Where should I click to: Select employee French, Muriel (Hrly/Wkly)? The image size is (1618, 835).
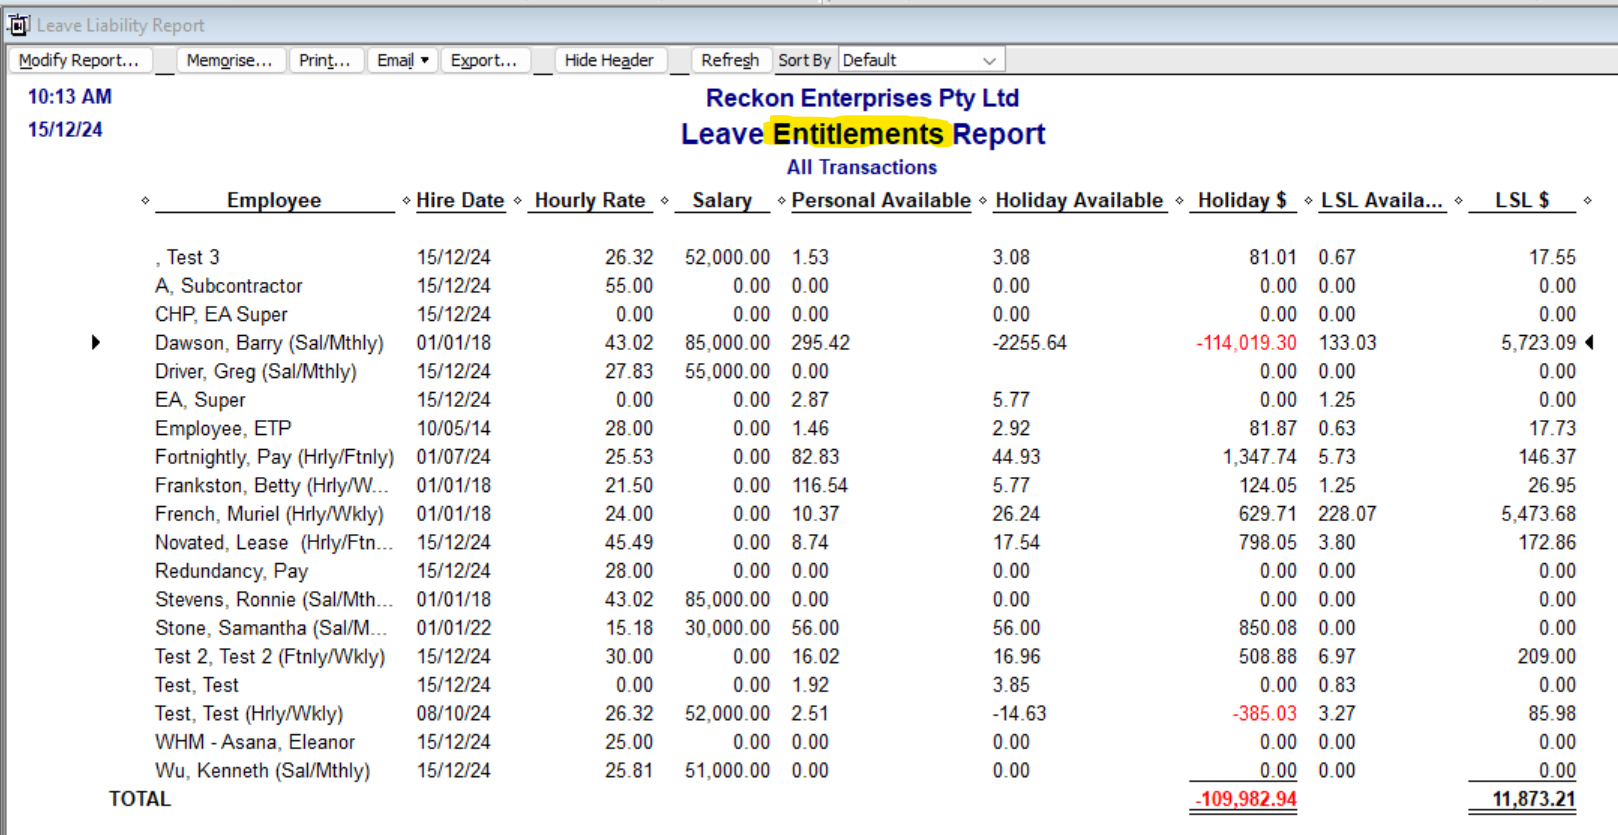point(269,514)
